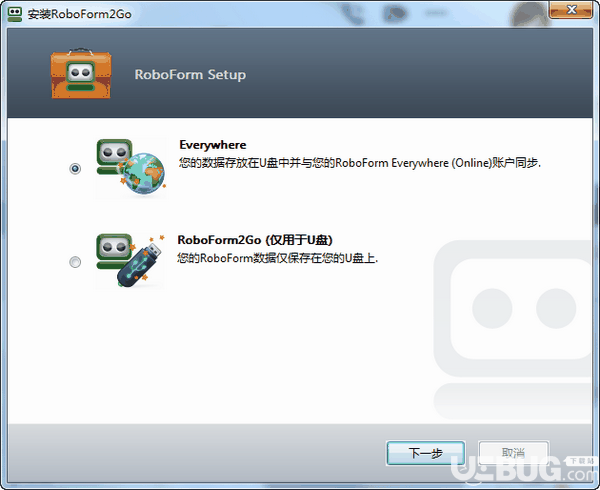Click the RoboForm briefcase logo in header

click(x=81, y=74)
